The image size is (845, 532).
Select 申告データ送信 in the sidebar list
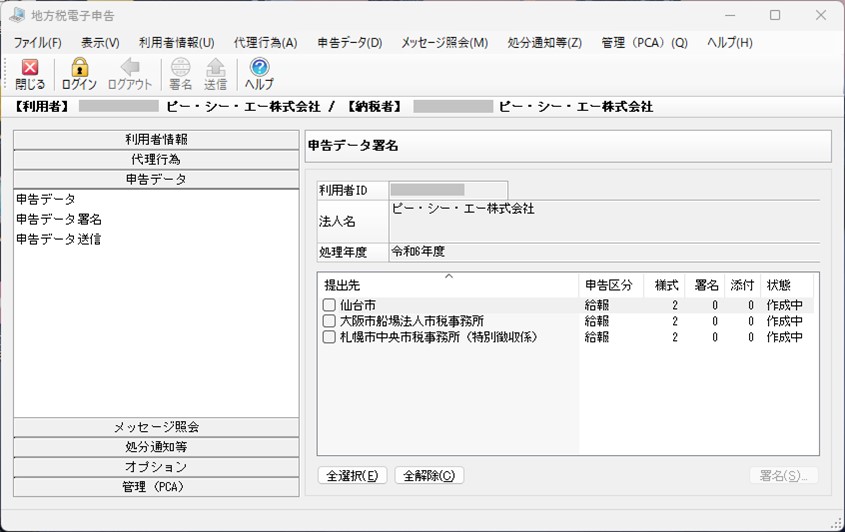[x=58, y=239]
